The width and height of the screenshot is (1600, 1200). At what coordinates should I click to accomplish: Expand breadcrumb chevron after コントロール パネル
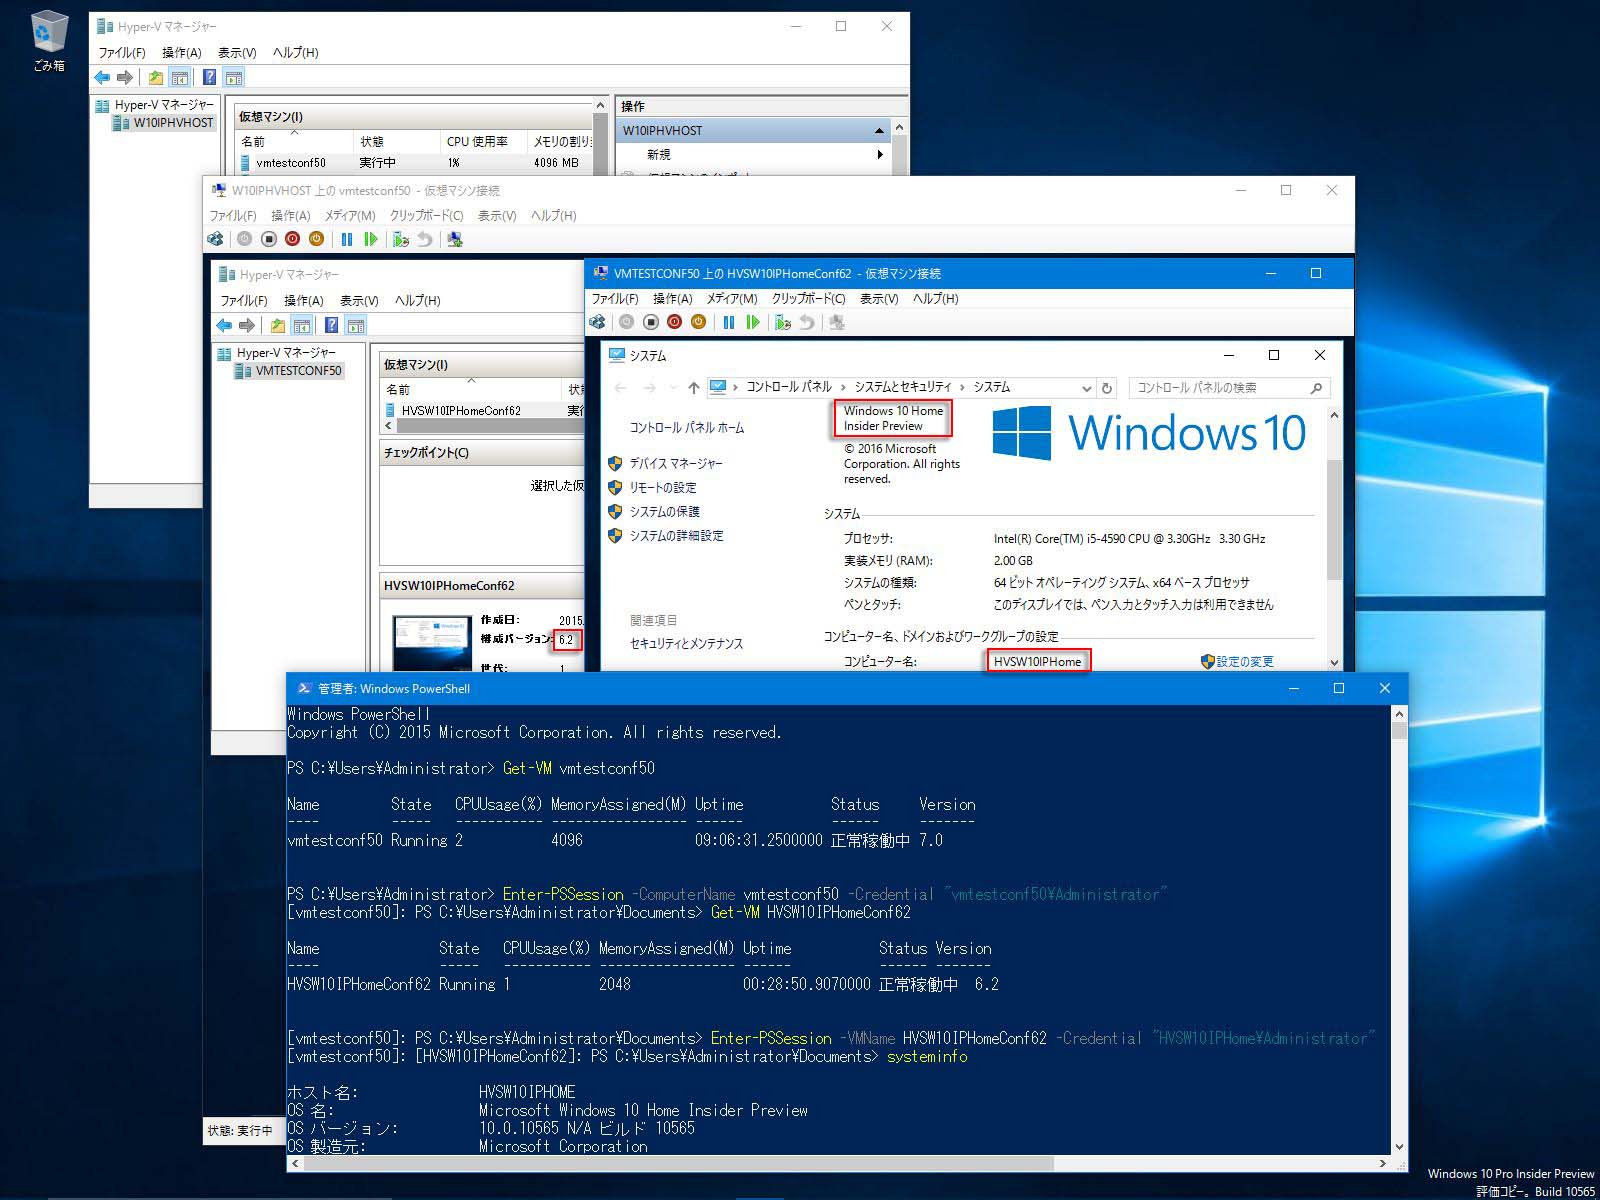(843, 387)
